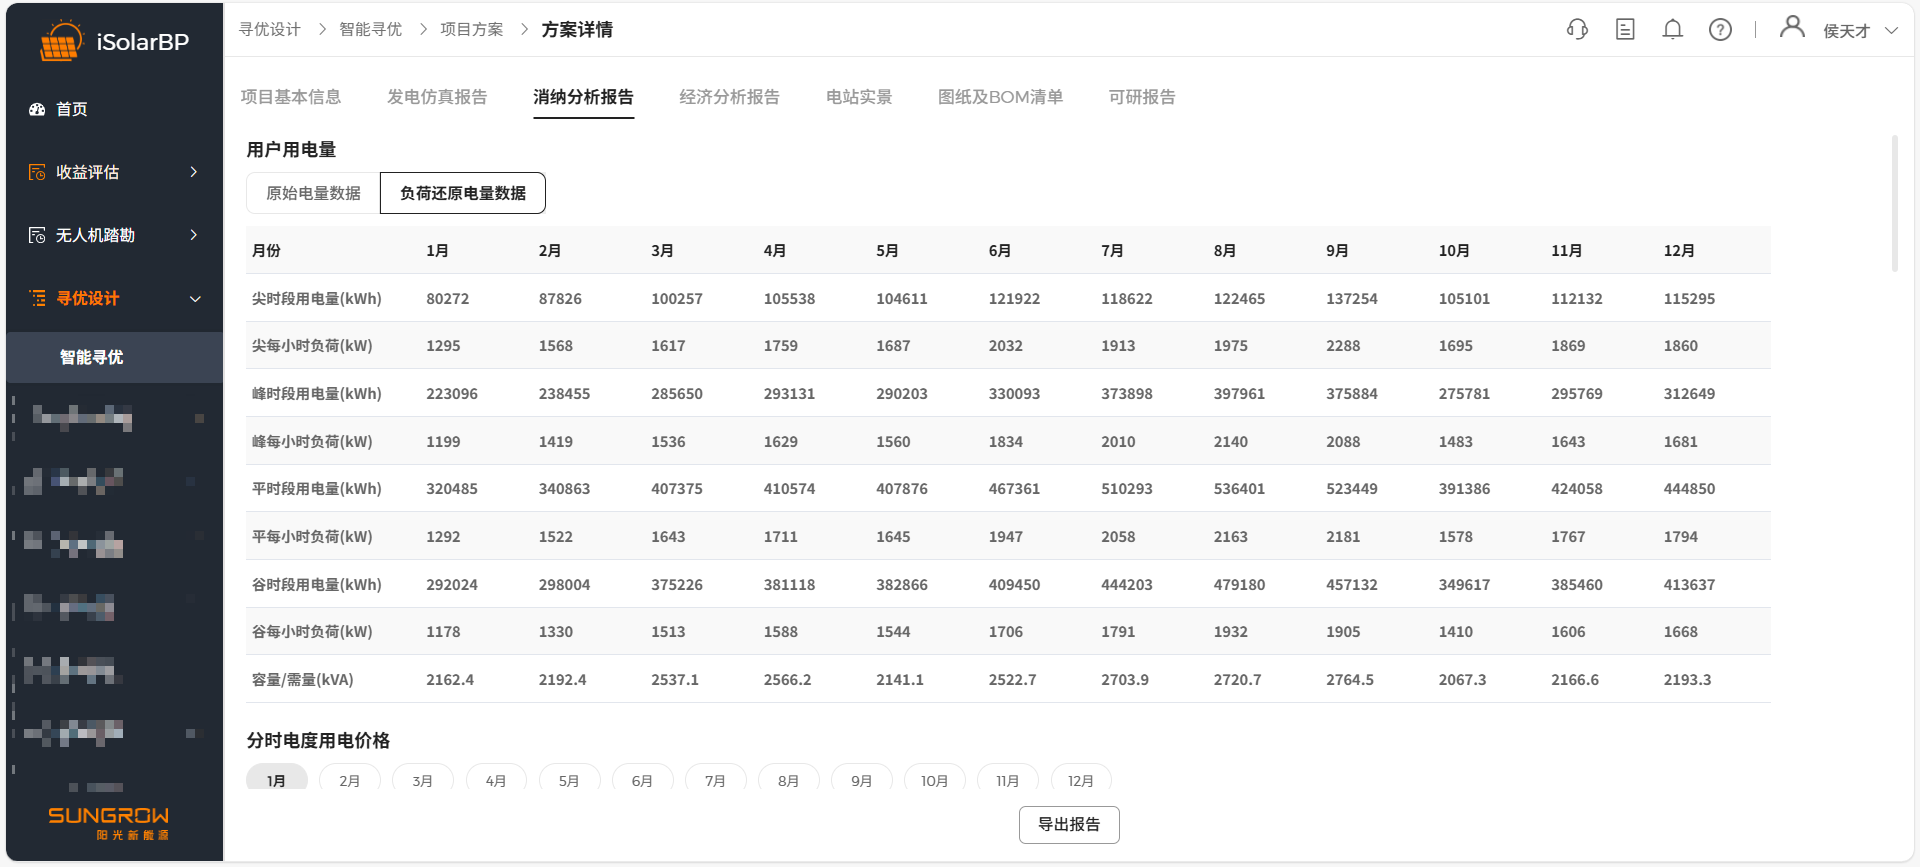
Task: Open the 经济分析报告 tab
Action: tap(729, 97)
